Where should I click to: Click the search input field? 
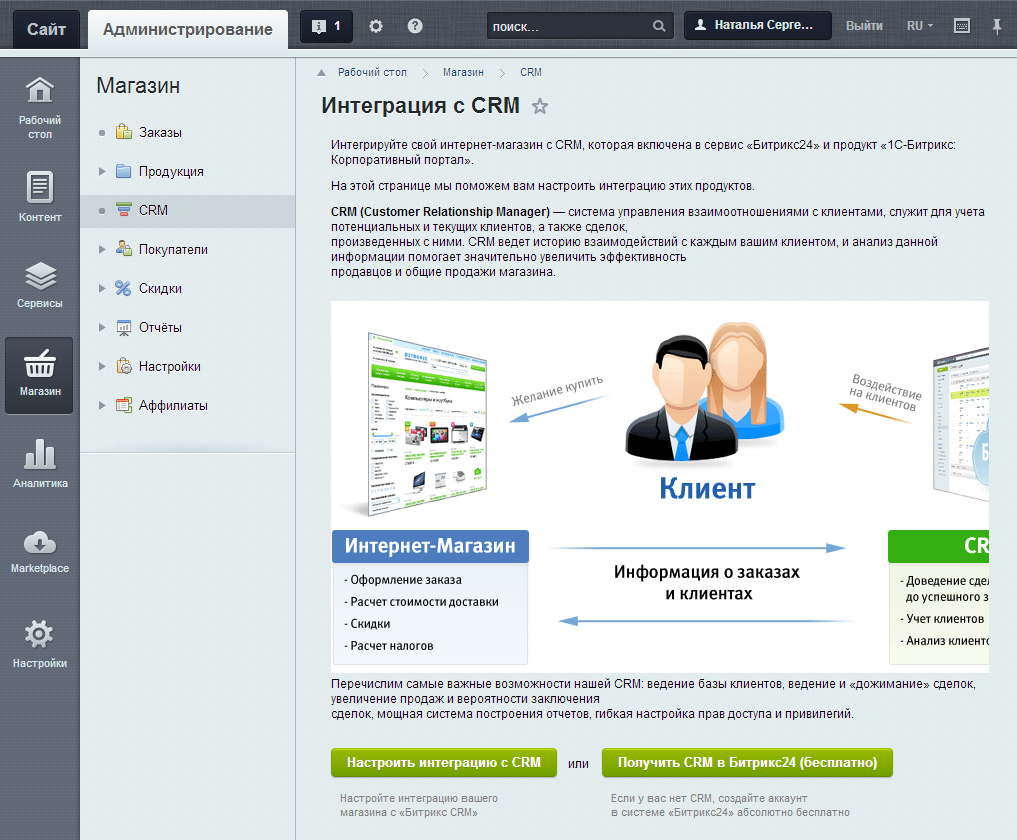point(568,26)
